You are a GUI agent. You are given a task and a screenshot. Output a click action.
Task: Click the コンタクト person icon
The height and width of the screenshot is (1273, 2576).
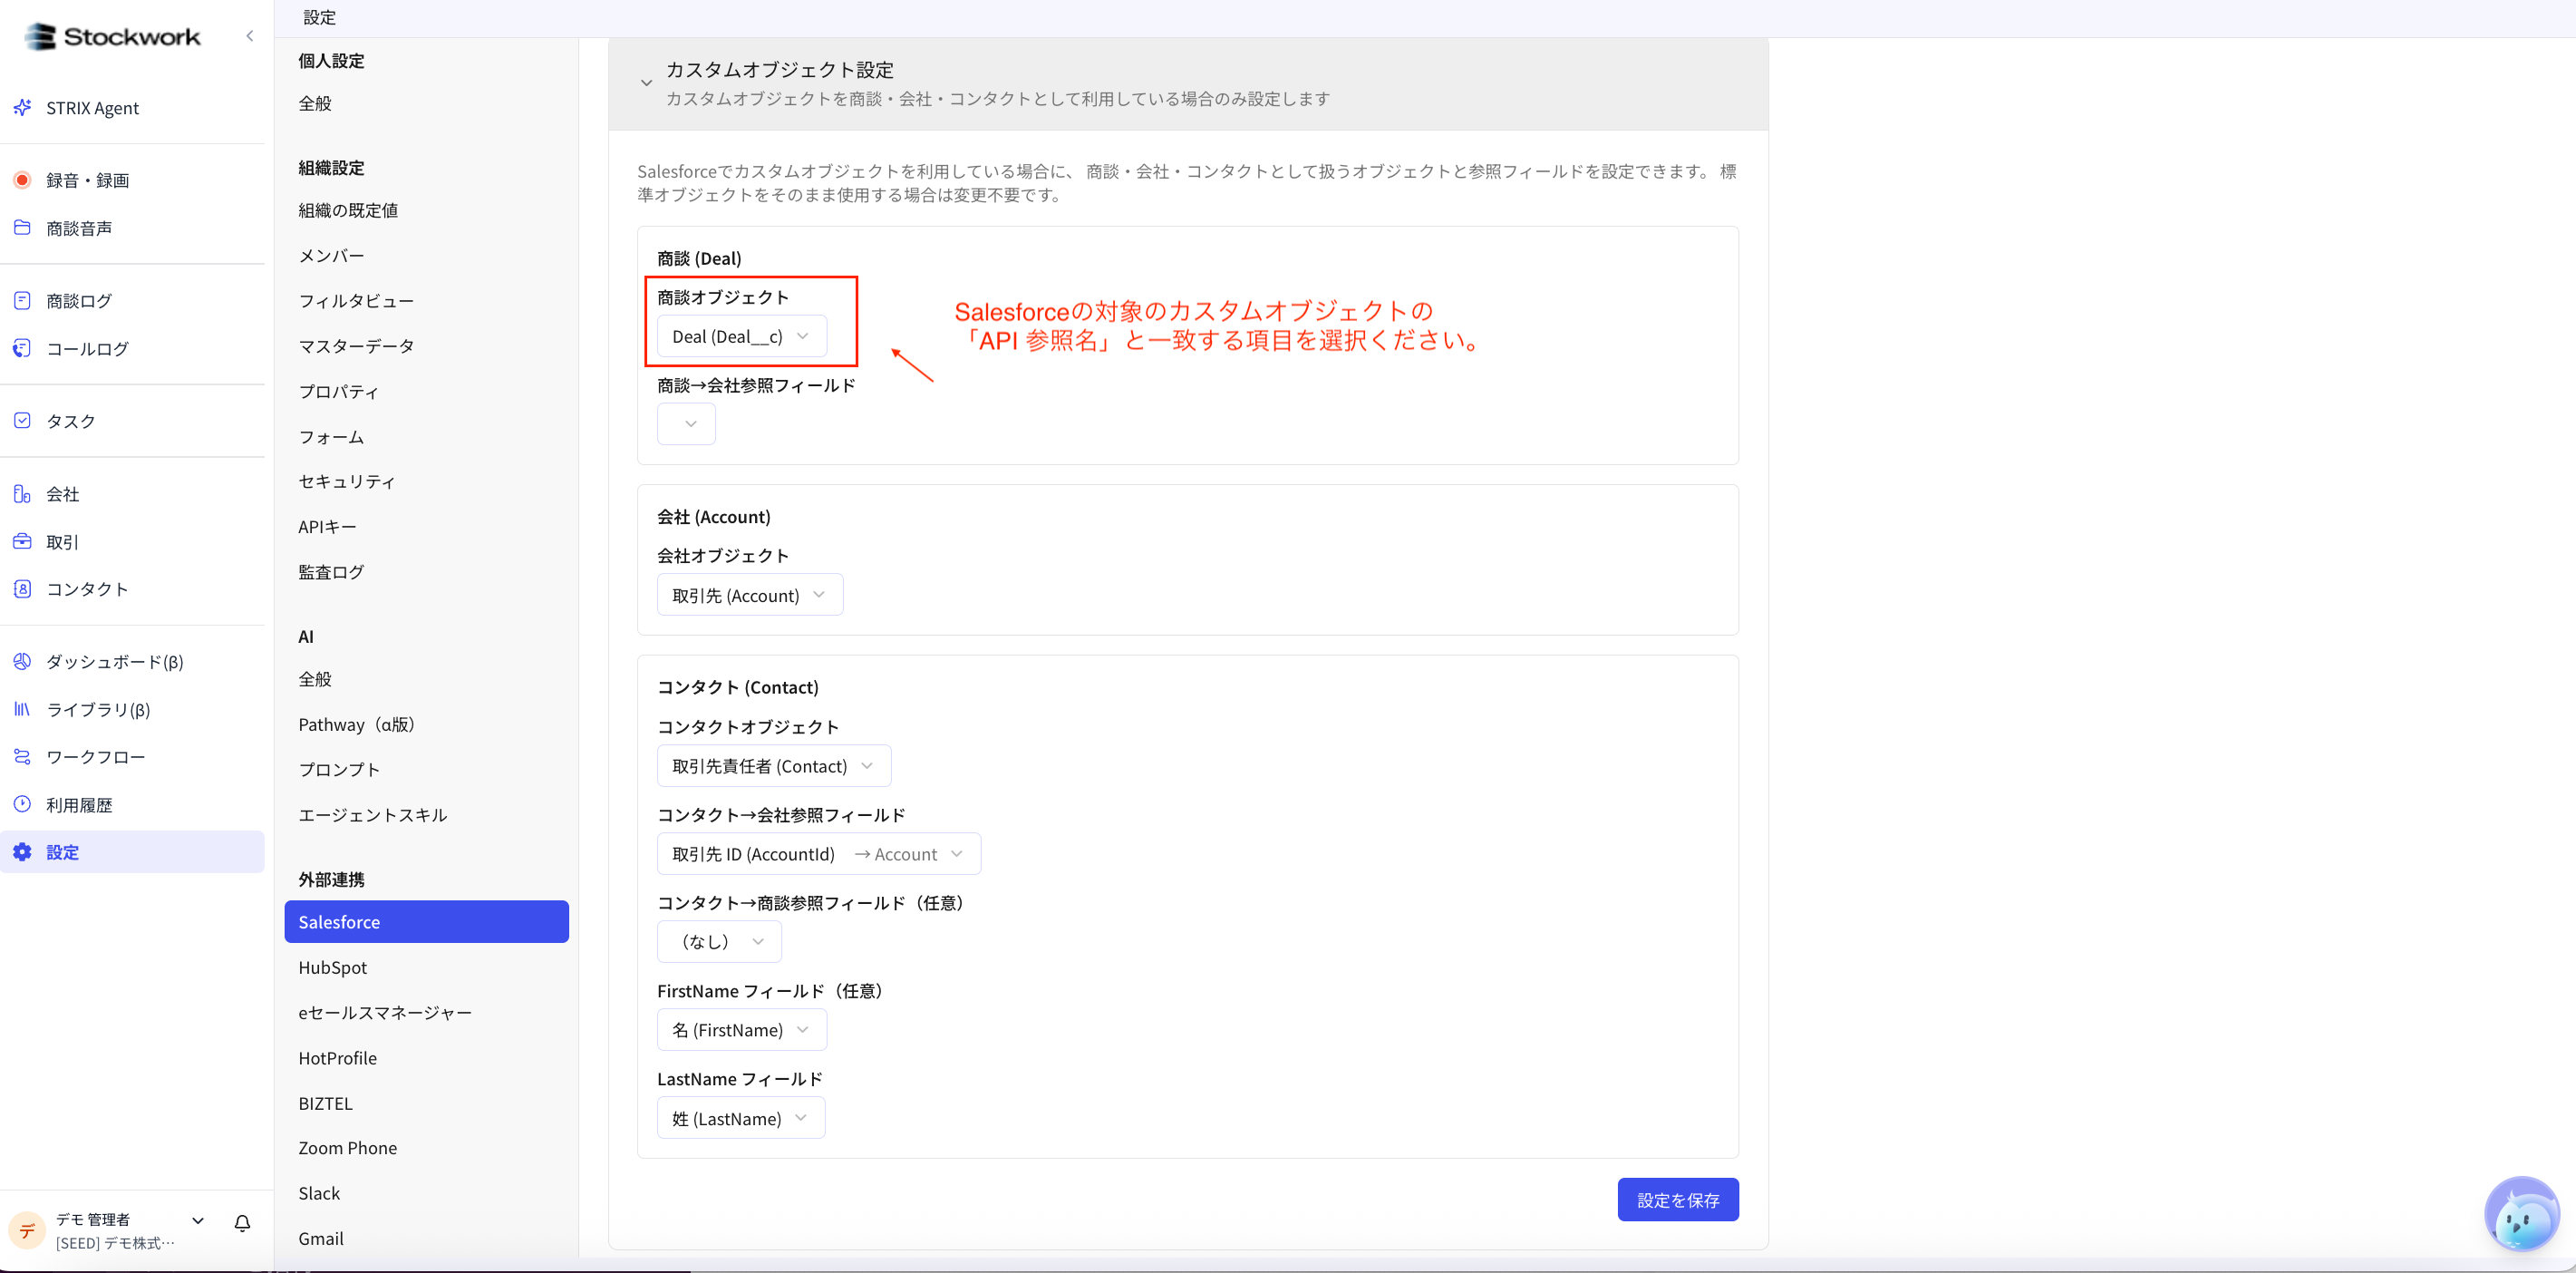point(22,589)
